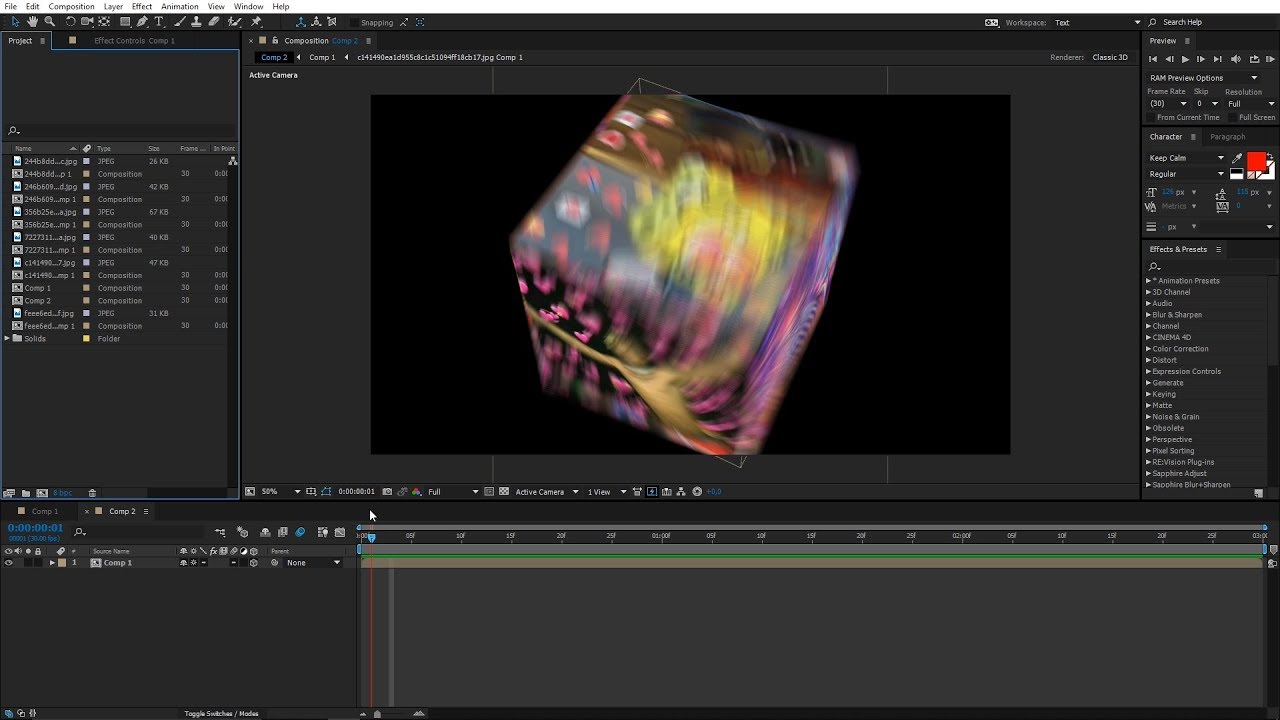The image size is (1280, 720).
Task: Open the Active Camera view dropdown
Action: (545, 492)
